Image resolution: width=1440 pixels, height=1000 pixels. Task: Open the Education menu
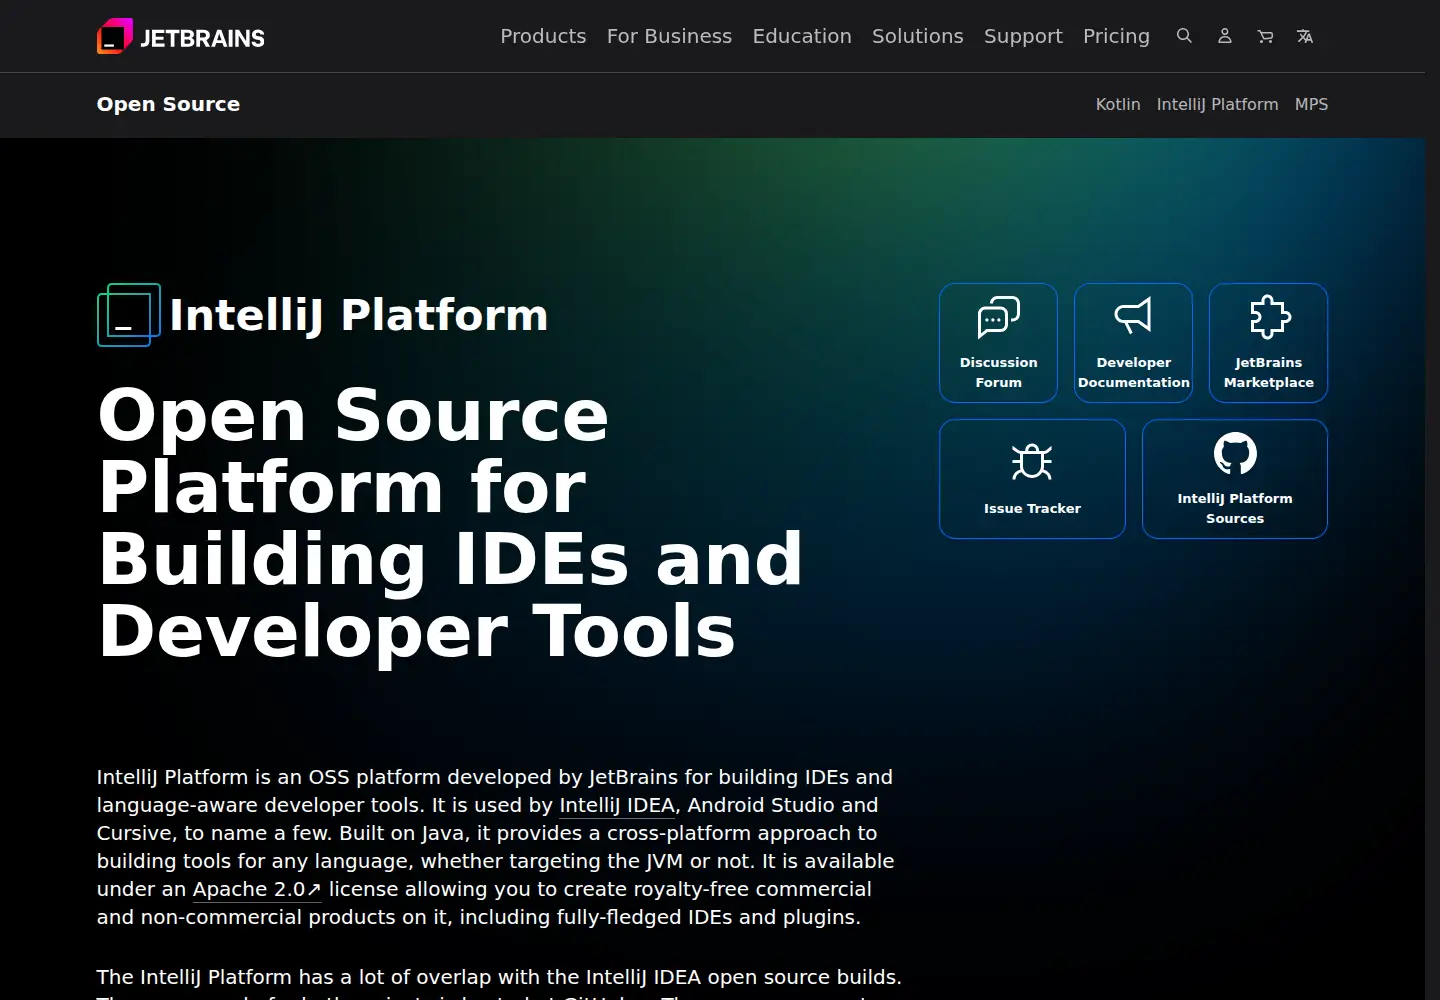click(802, 36)
